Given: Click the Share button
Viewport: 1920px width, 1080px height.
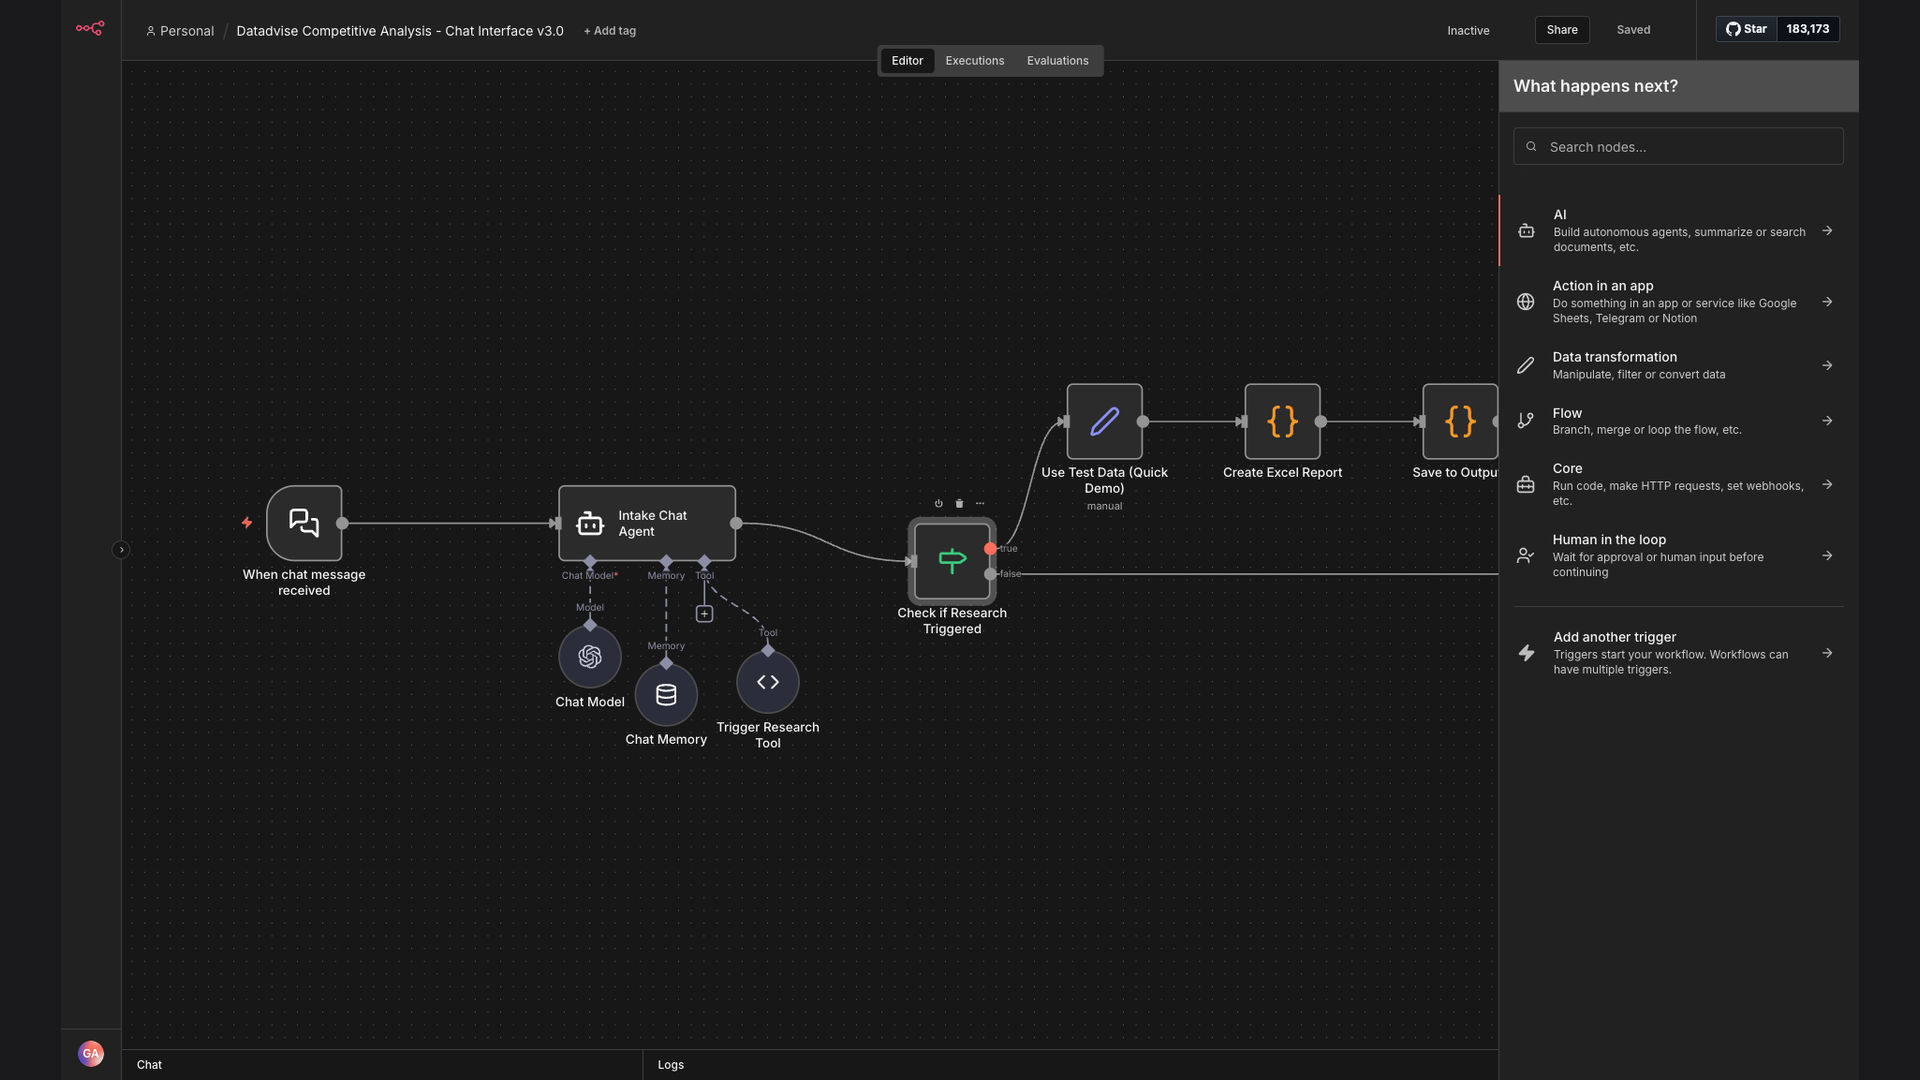Looking at the screenshot, I should click(x=1561, y=30).
